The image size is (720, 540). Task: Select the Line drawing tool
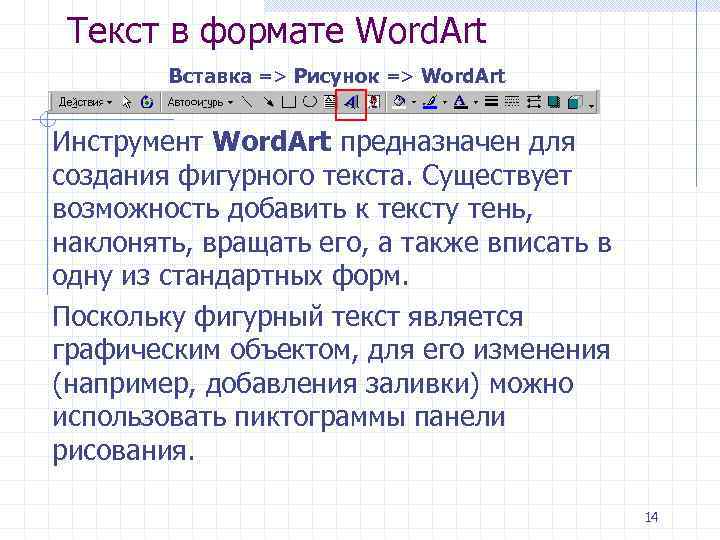click(247, 102)
